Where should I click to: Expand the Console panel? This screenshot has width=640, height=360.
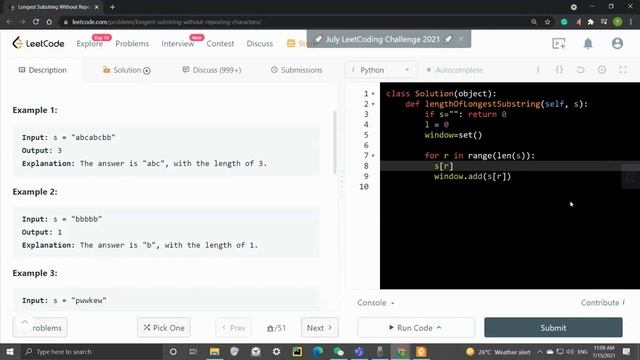coord(376,302)
